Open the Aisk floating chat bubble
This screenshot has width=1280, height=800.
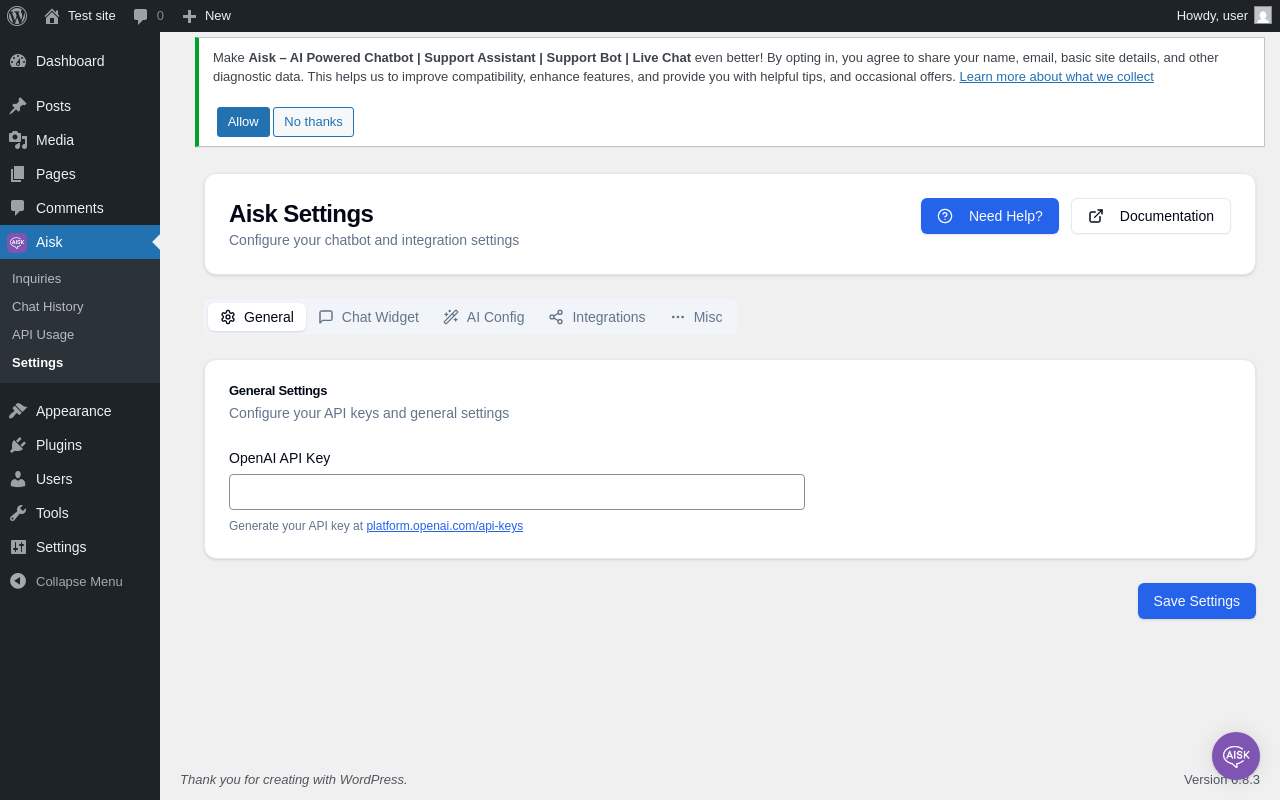[x=1236, y=756]
